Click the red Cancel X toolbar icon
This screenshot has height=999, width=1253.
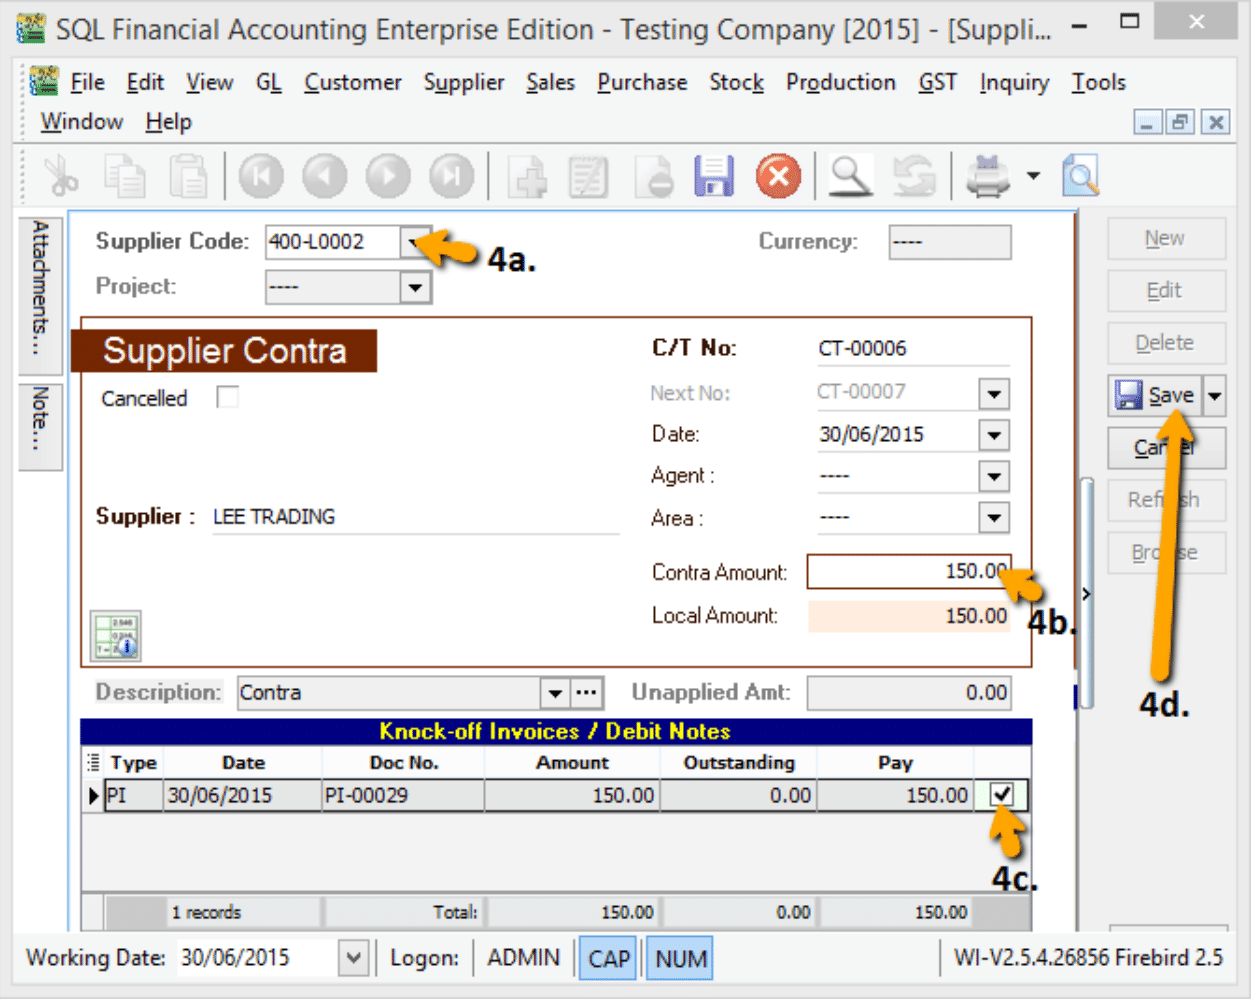[778, 177]
